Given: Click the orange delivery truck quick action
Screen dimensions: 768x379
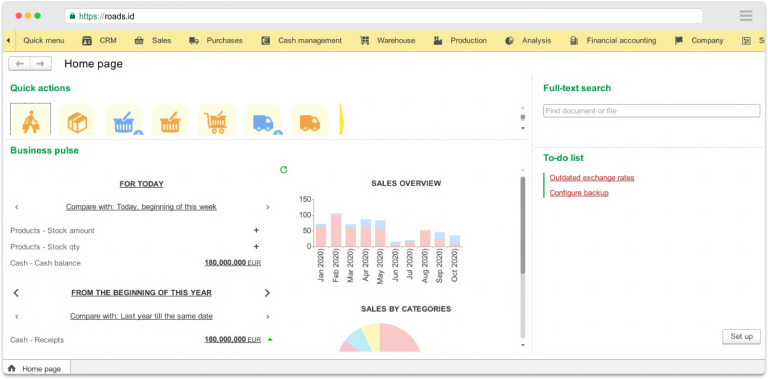Looking at the screenshot, I should pyautogui.click(x=310, y=119).
